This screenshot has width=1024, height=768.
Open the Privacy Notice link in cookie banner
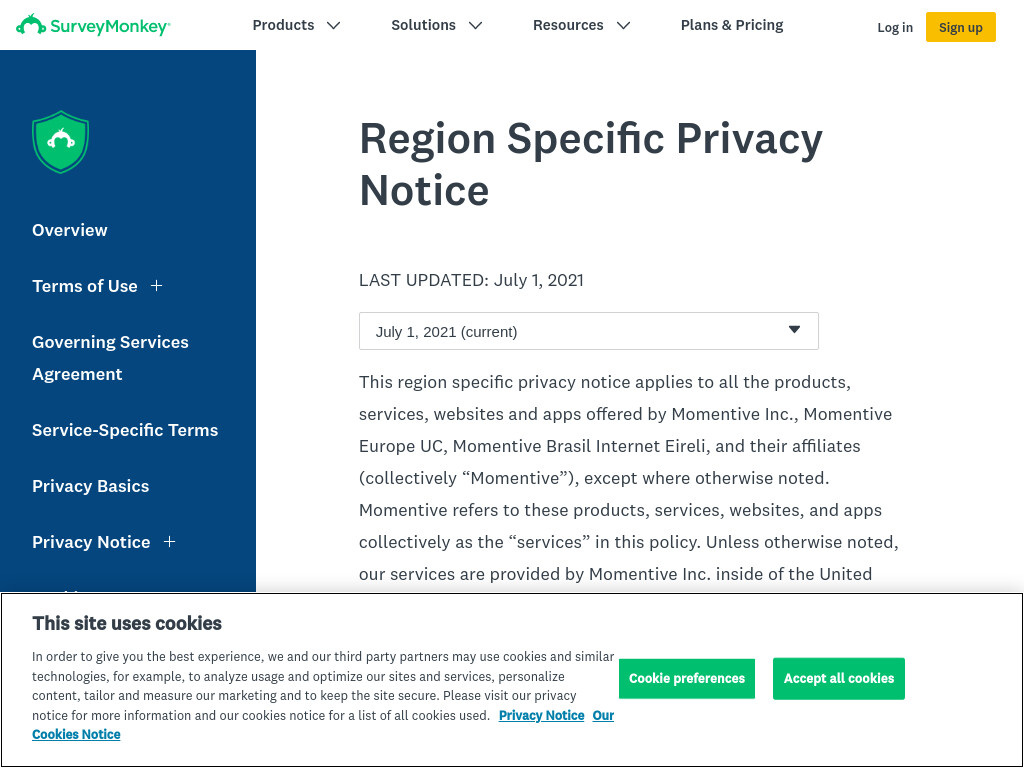click(x=541, y=715)
